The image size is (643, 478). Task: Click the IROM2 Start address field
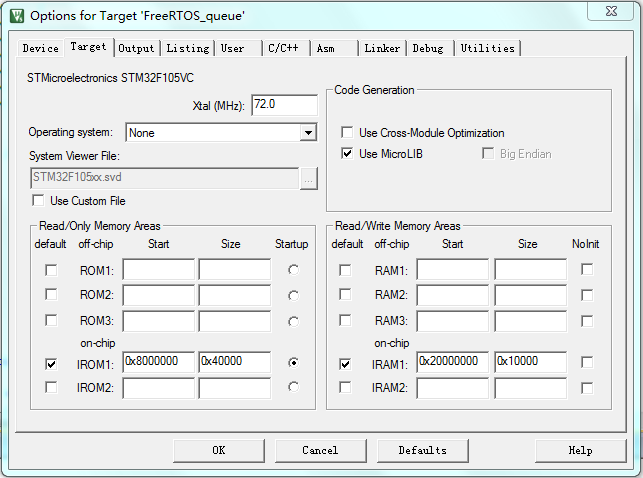[x=159, y=388]
